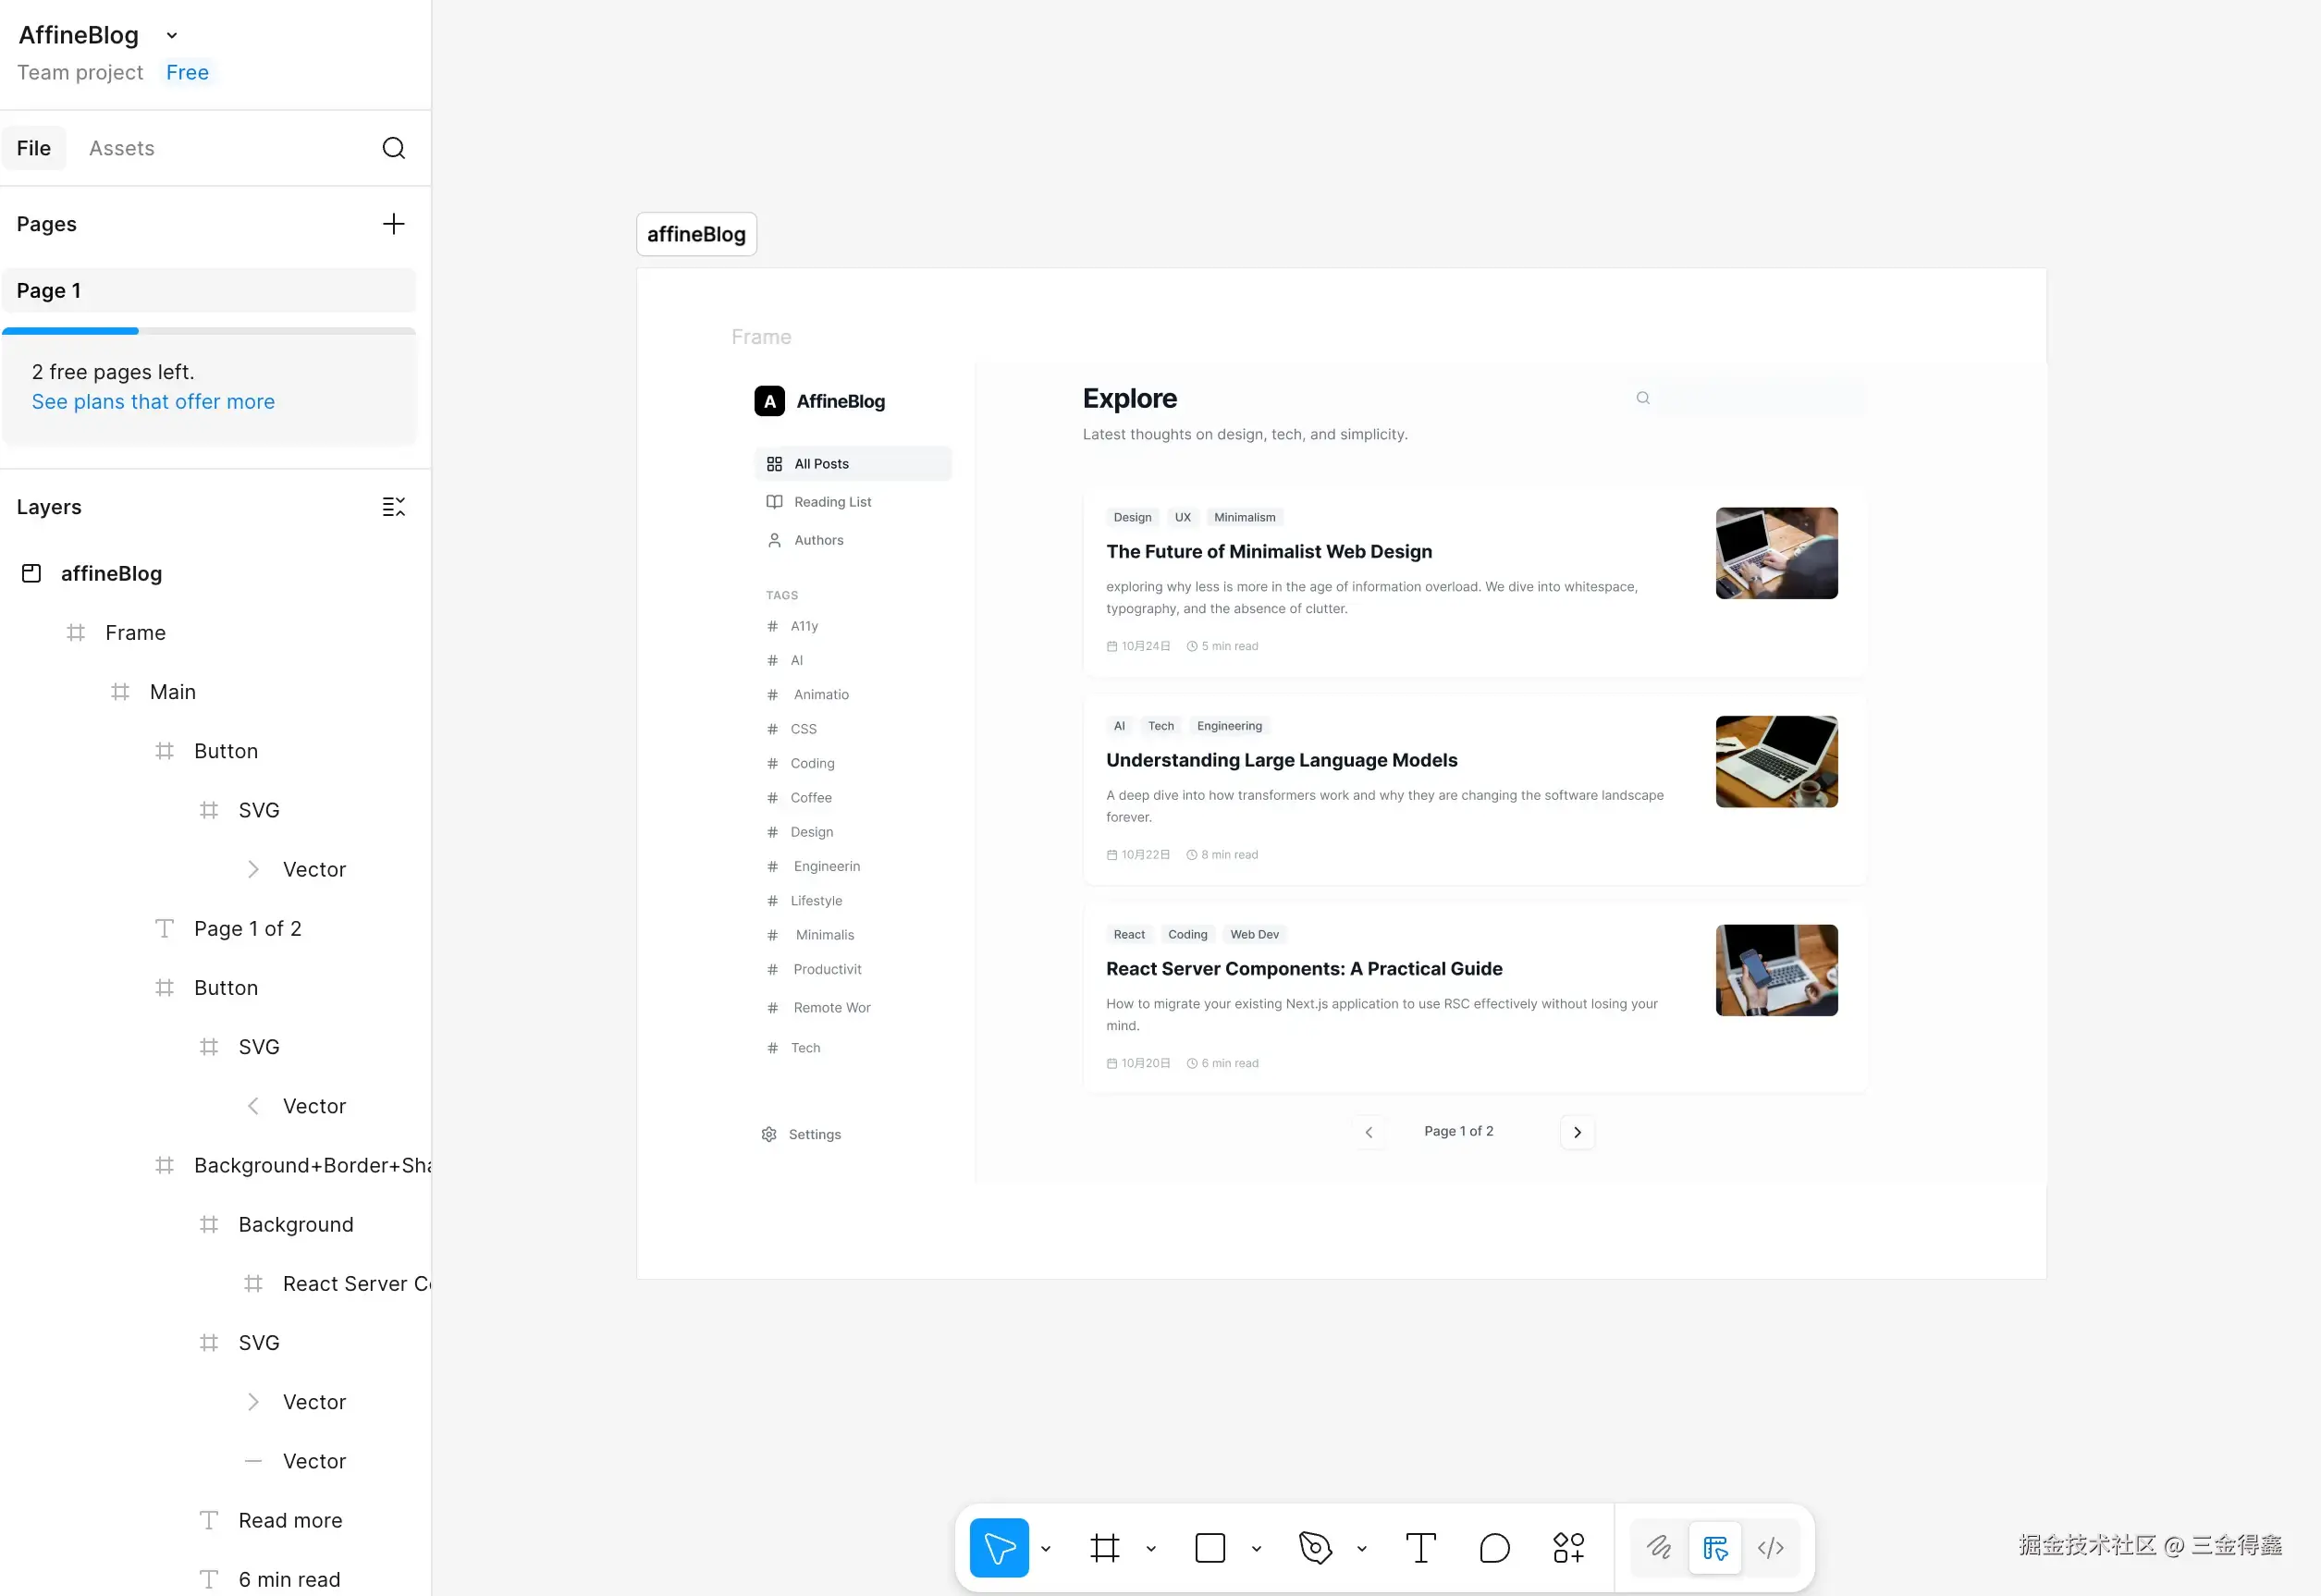Viewport: 2321px width, 1596px height.
Task: Select the Frame tool
Action: [1104, 1547]
